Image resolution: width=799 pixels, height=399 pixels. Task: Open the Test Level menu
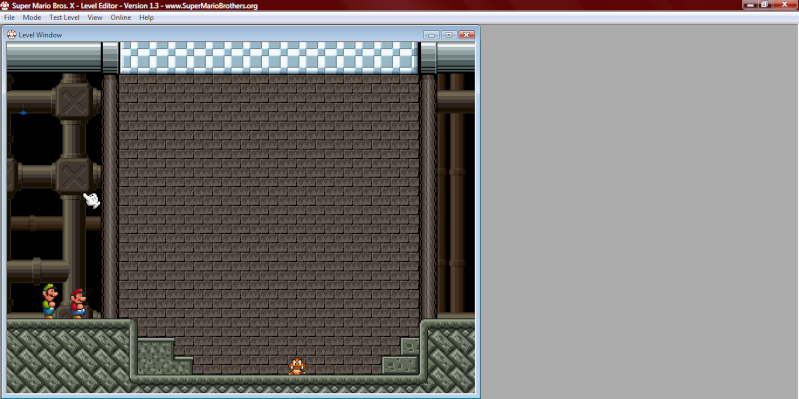[x=64, y=17]
